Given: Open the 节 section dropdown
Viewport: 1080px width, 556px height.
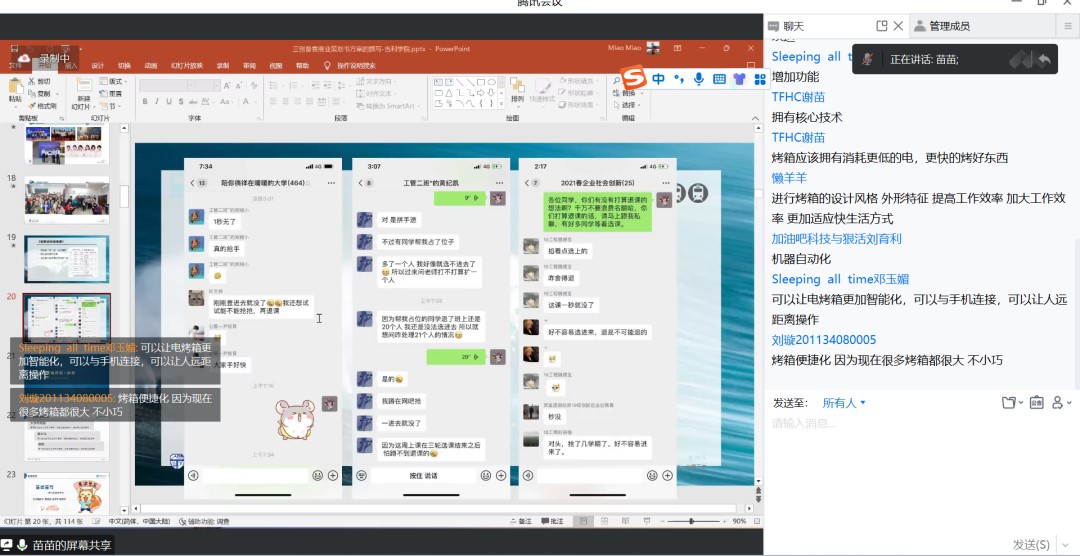Looking at the screenshot, I should (x=110, y=106).
